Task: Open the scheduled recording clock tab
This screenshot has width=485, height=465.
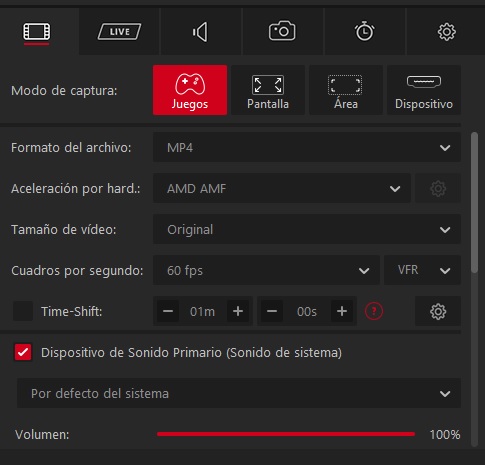Action: click(364, 32)
